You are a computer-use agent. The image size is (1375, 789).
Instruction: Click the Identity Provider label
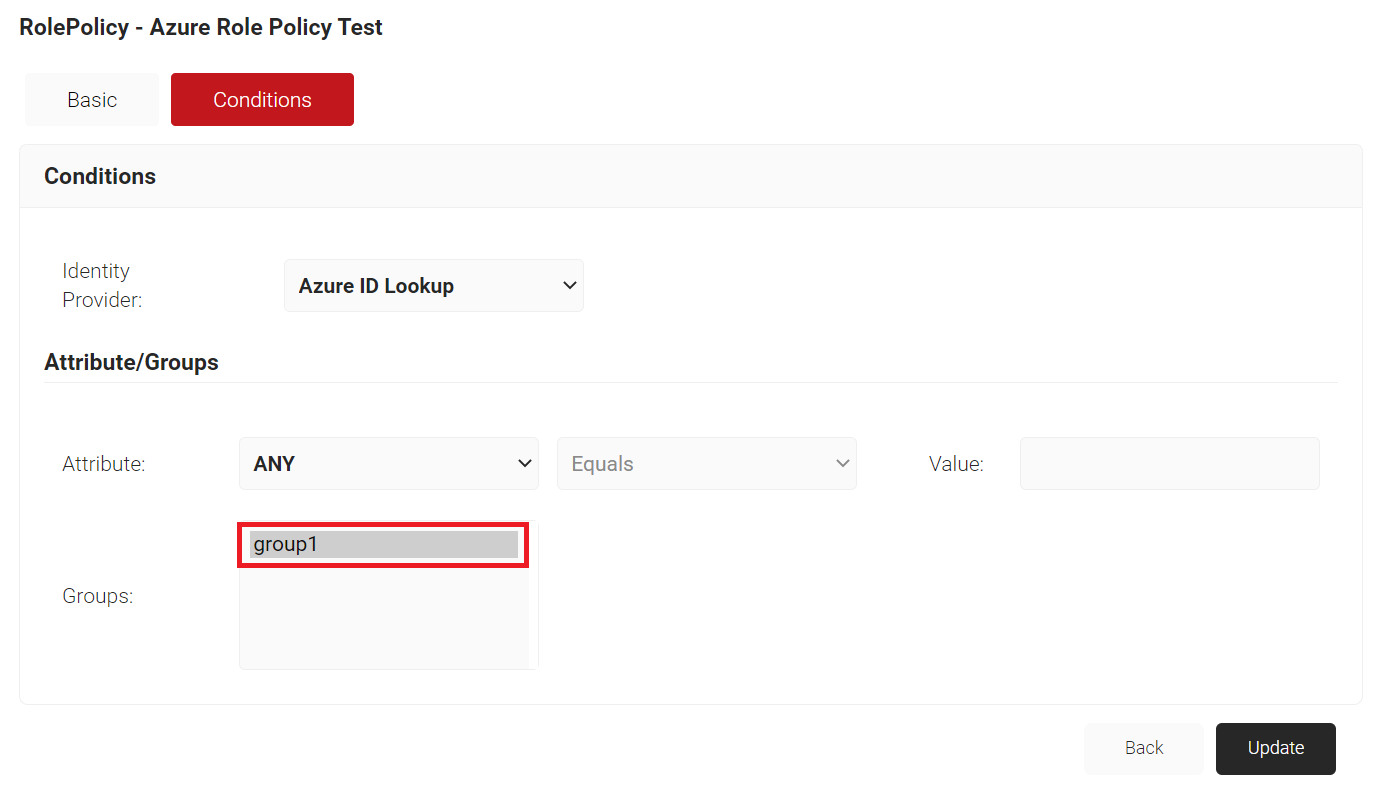[102, 285]
